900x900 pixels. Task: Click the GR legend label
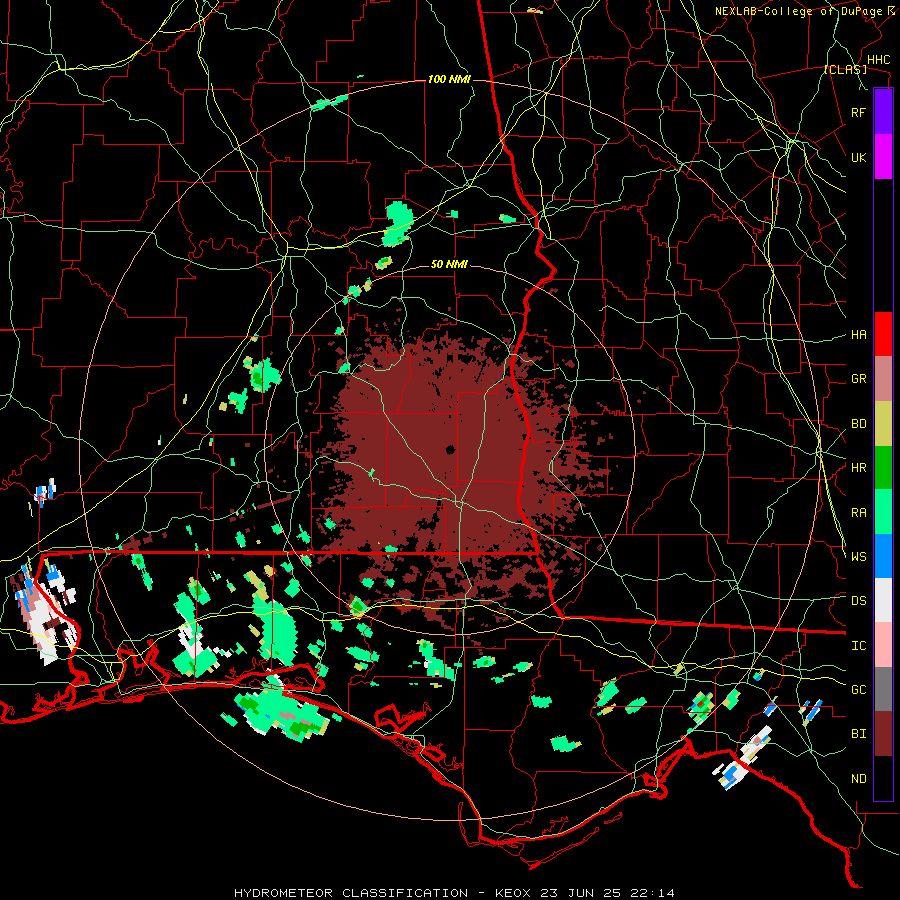click(x=858, y=379)
